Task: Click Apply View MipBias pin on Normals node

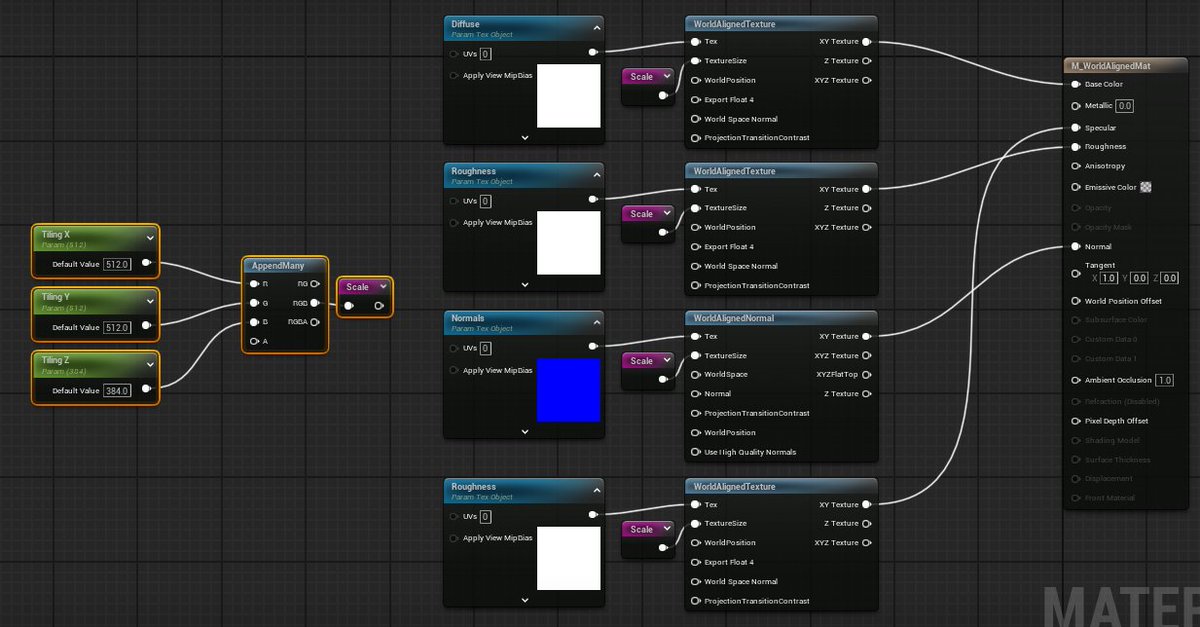Action: coord(455,370)
